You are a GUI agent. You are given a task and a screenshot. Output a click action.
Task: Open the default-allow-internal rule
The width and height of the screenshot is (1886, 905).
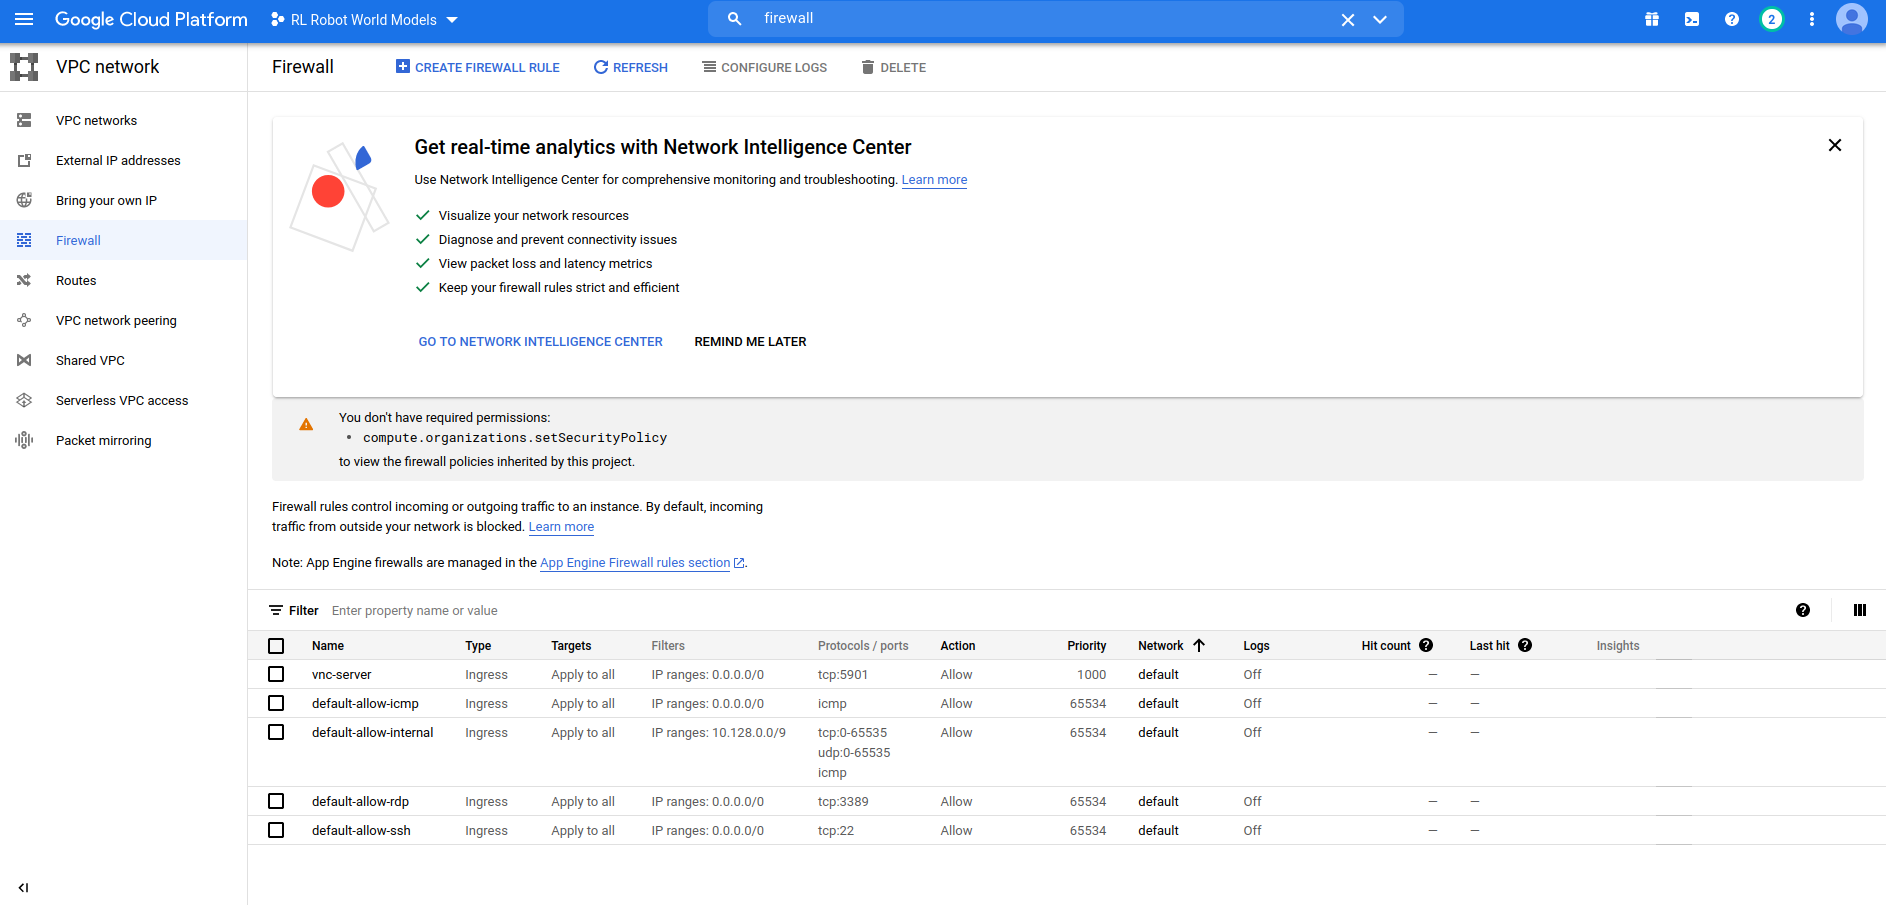tap(372, 733)
